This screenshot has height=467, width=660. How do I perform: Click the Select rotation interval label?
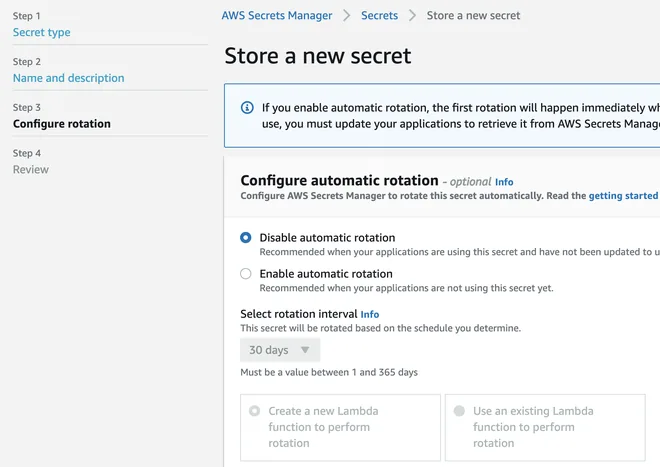pos(298,314)
